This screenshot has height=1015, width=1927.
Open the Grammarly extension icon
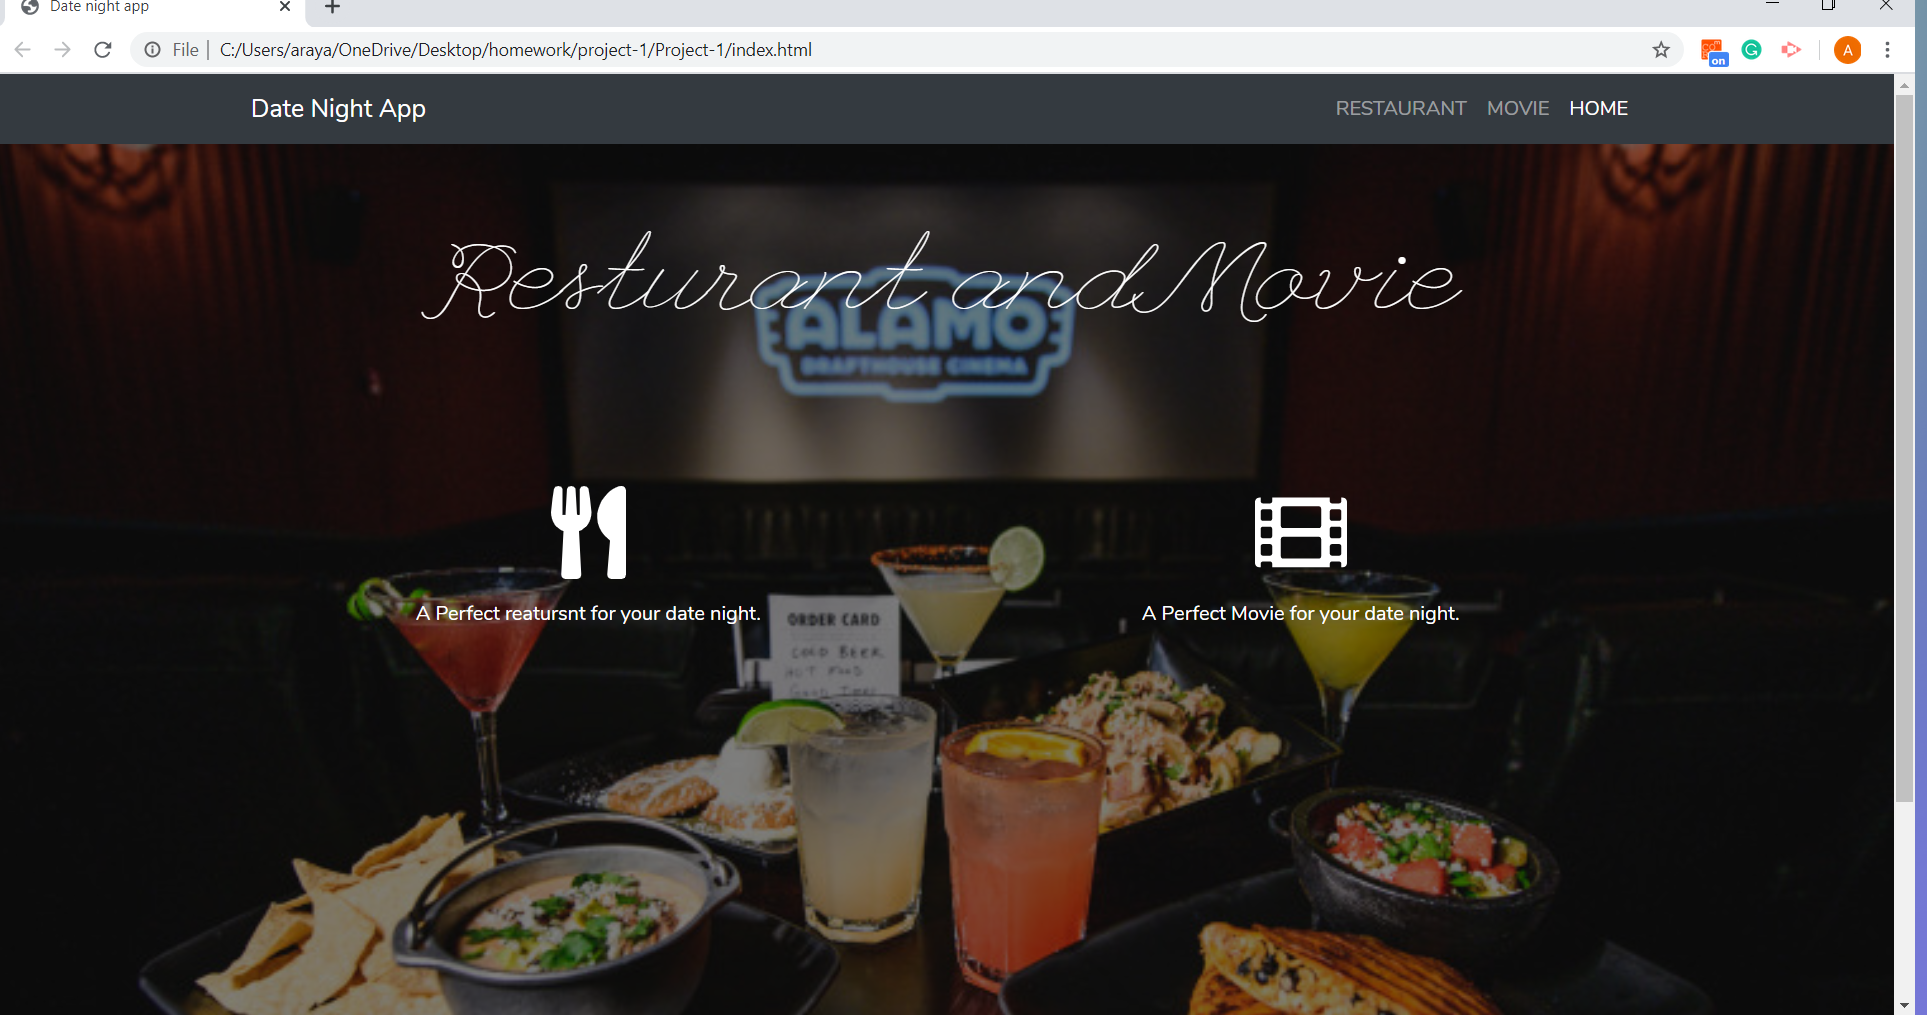pos(1751,50)
